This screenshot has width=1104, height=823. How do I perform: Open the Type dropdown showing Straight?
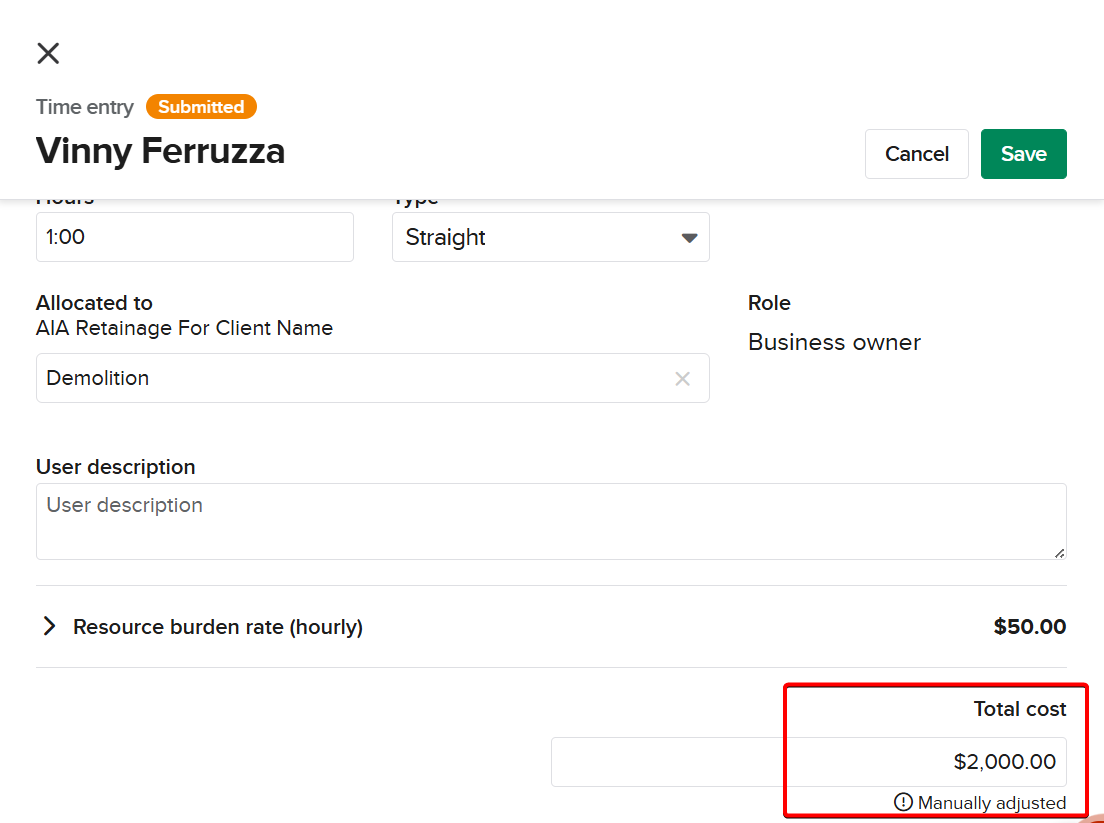(x=551, y=238)
